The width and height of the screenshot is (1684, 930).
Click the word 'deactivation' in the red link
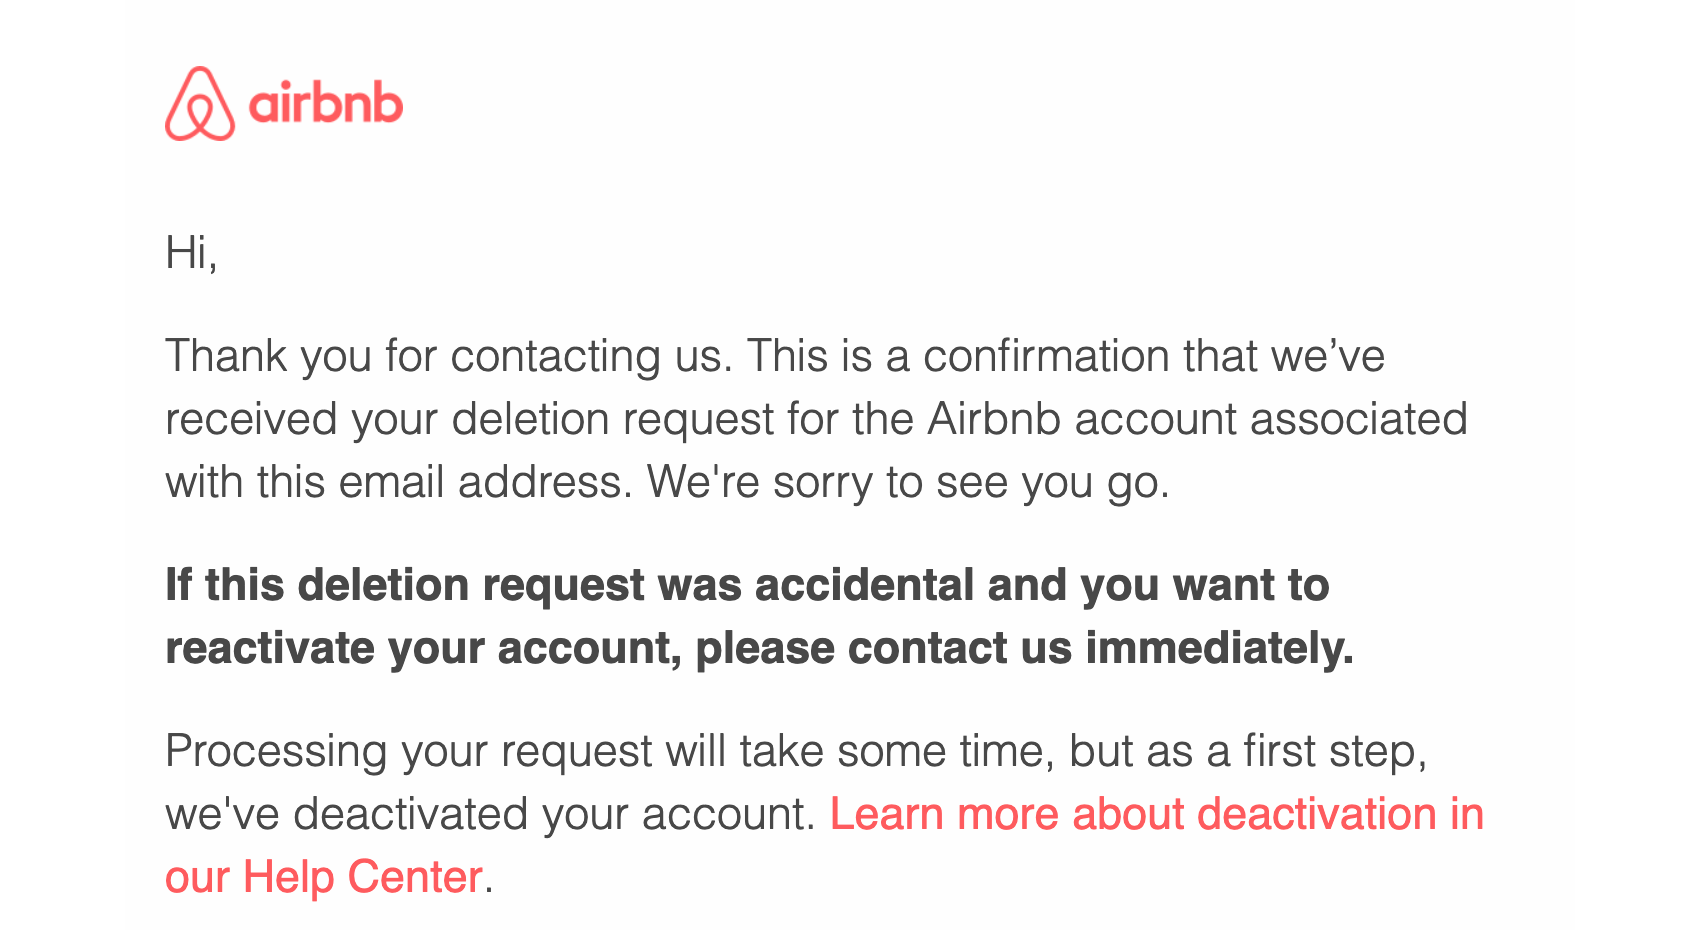(1317, 814)
